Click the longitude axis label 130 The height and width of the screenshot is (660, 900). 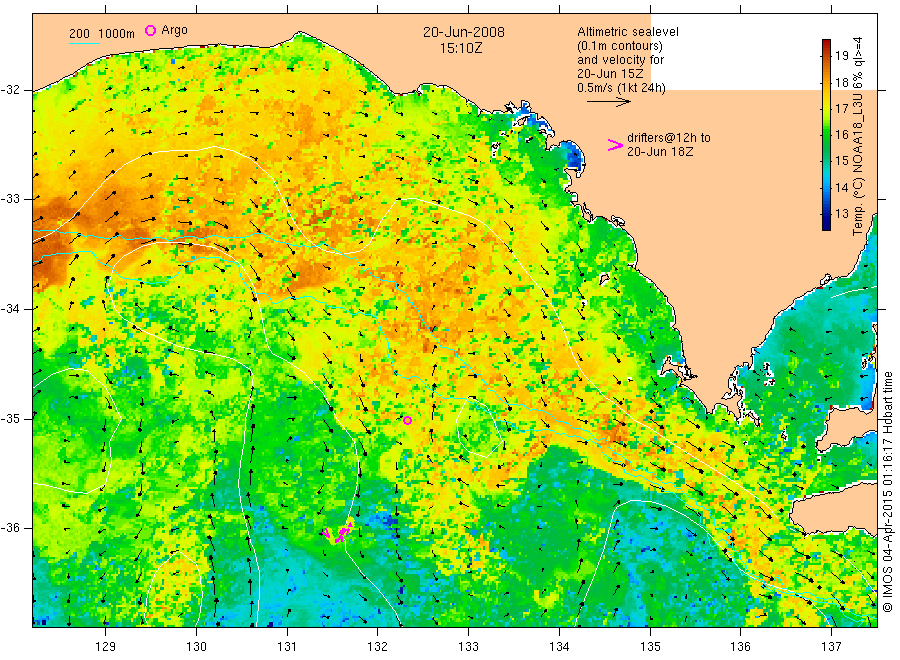coord(196,646)
